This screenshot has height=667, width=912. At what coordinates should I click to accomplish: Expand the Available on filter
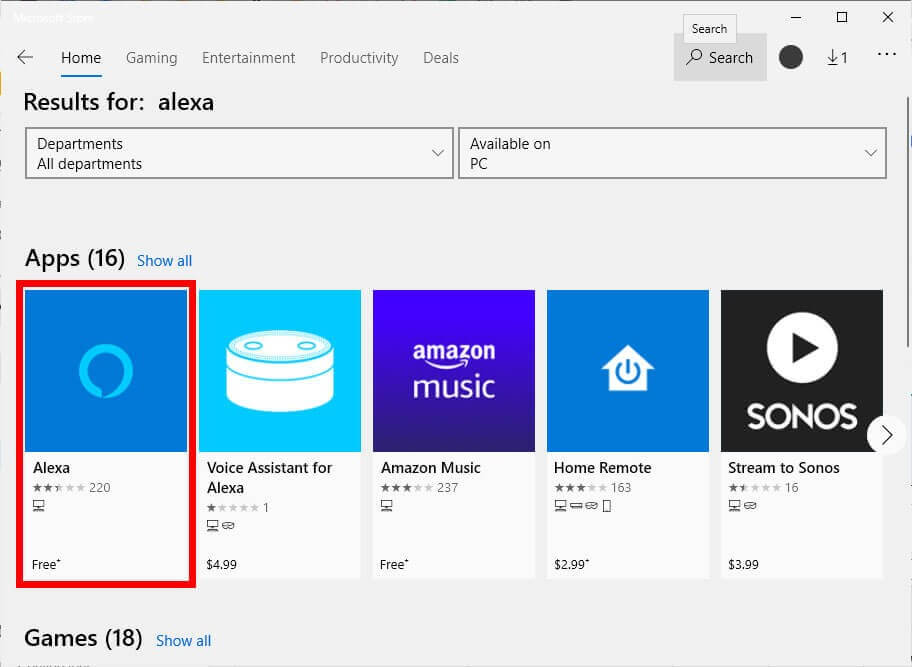[x=671, y=153]
